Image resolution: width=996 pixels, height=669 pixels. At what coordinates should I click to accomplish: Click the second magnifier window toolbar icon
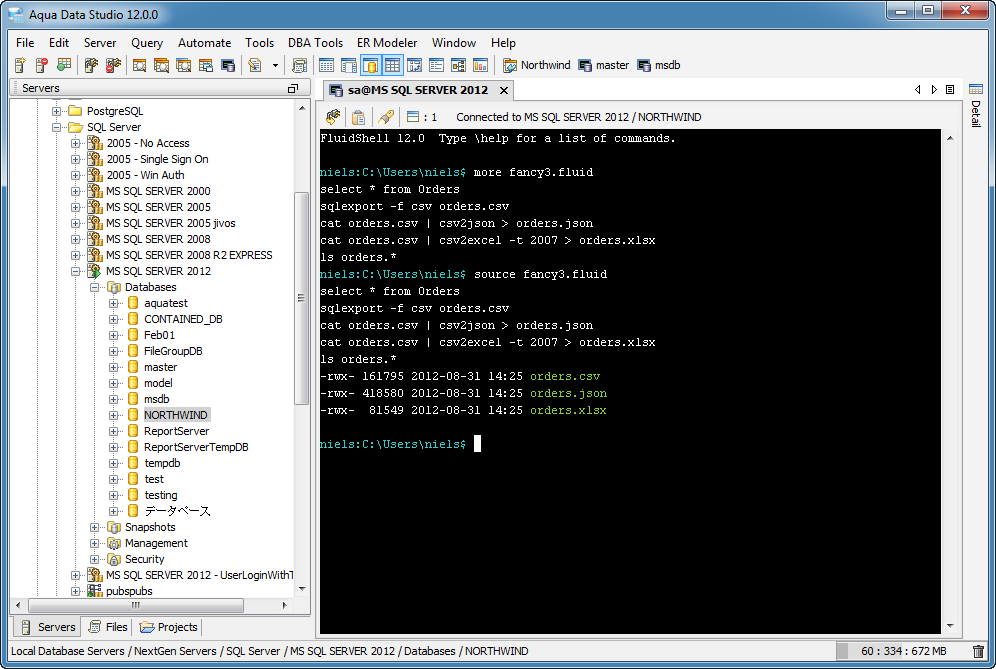161,65
